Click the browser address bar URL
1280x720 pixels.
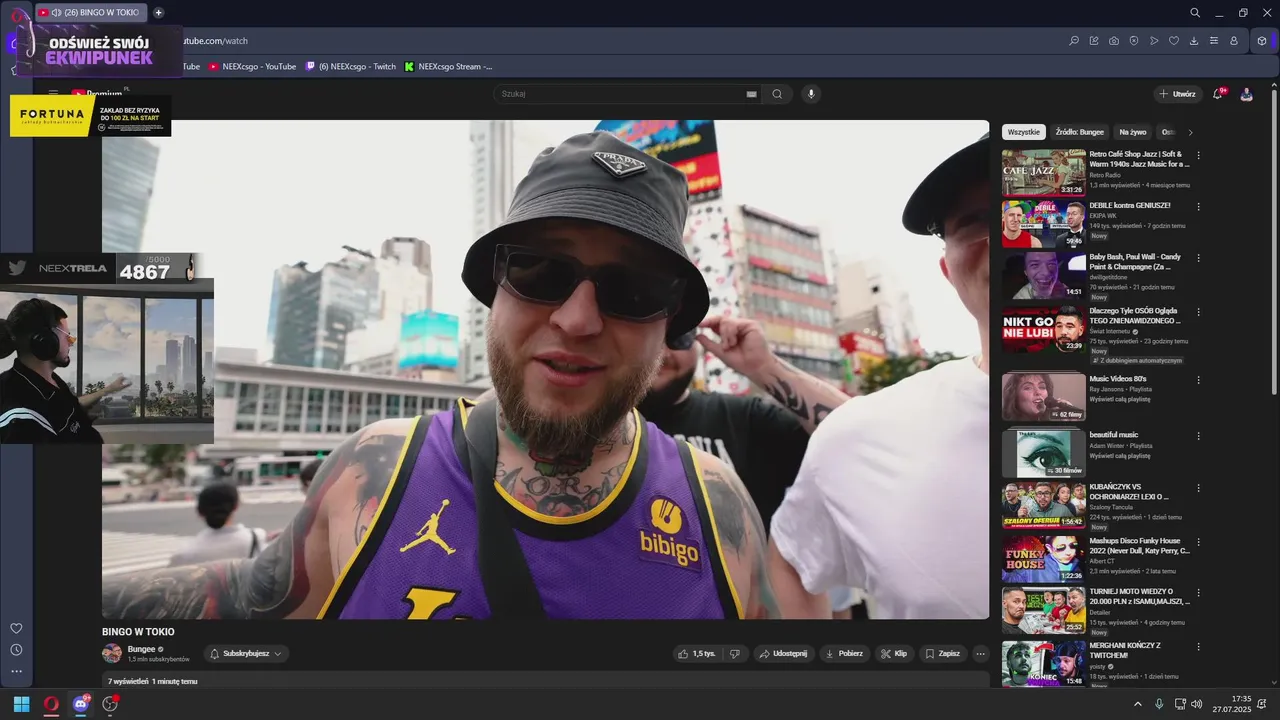[x=215, y=41]
